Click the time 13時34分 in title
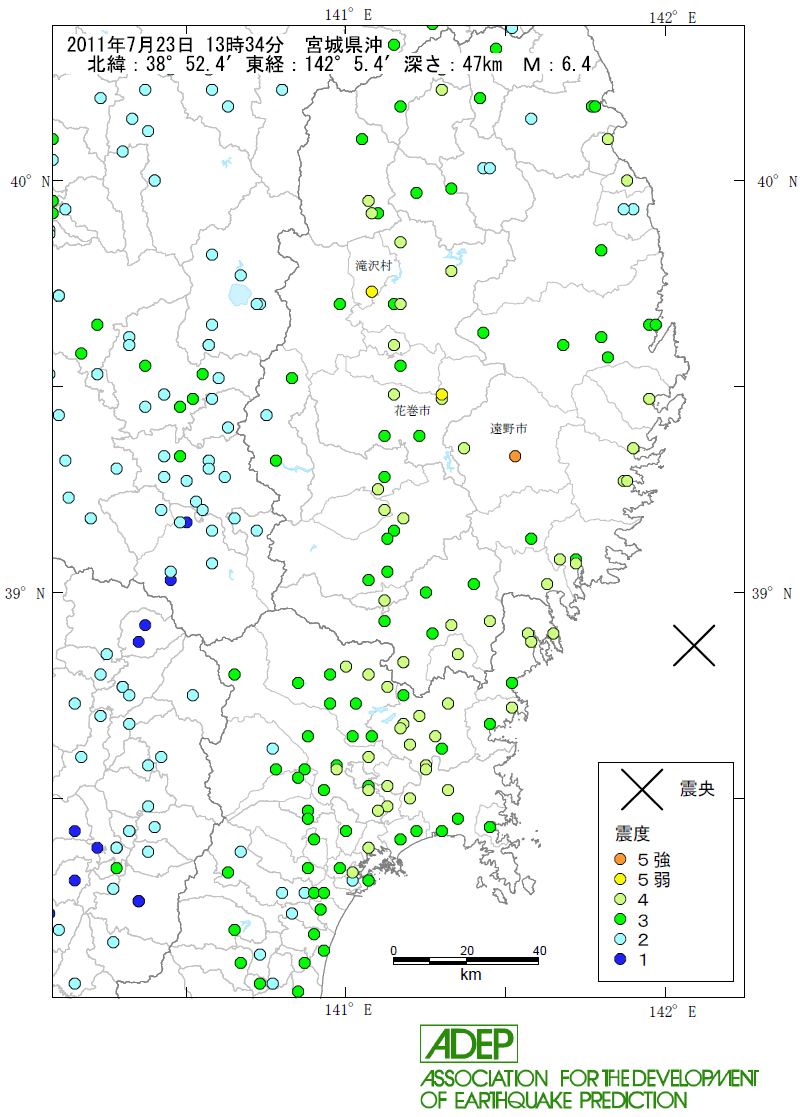This screenshot has width=804, height=1117. pos(245,44)
